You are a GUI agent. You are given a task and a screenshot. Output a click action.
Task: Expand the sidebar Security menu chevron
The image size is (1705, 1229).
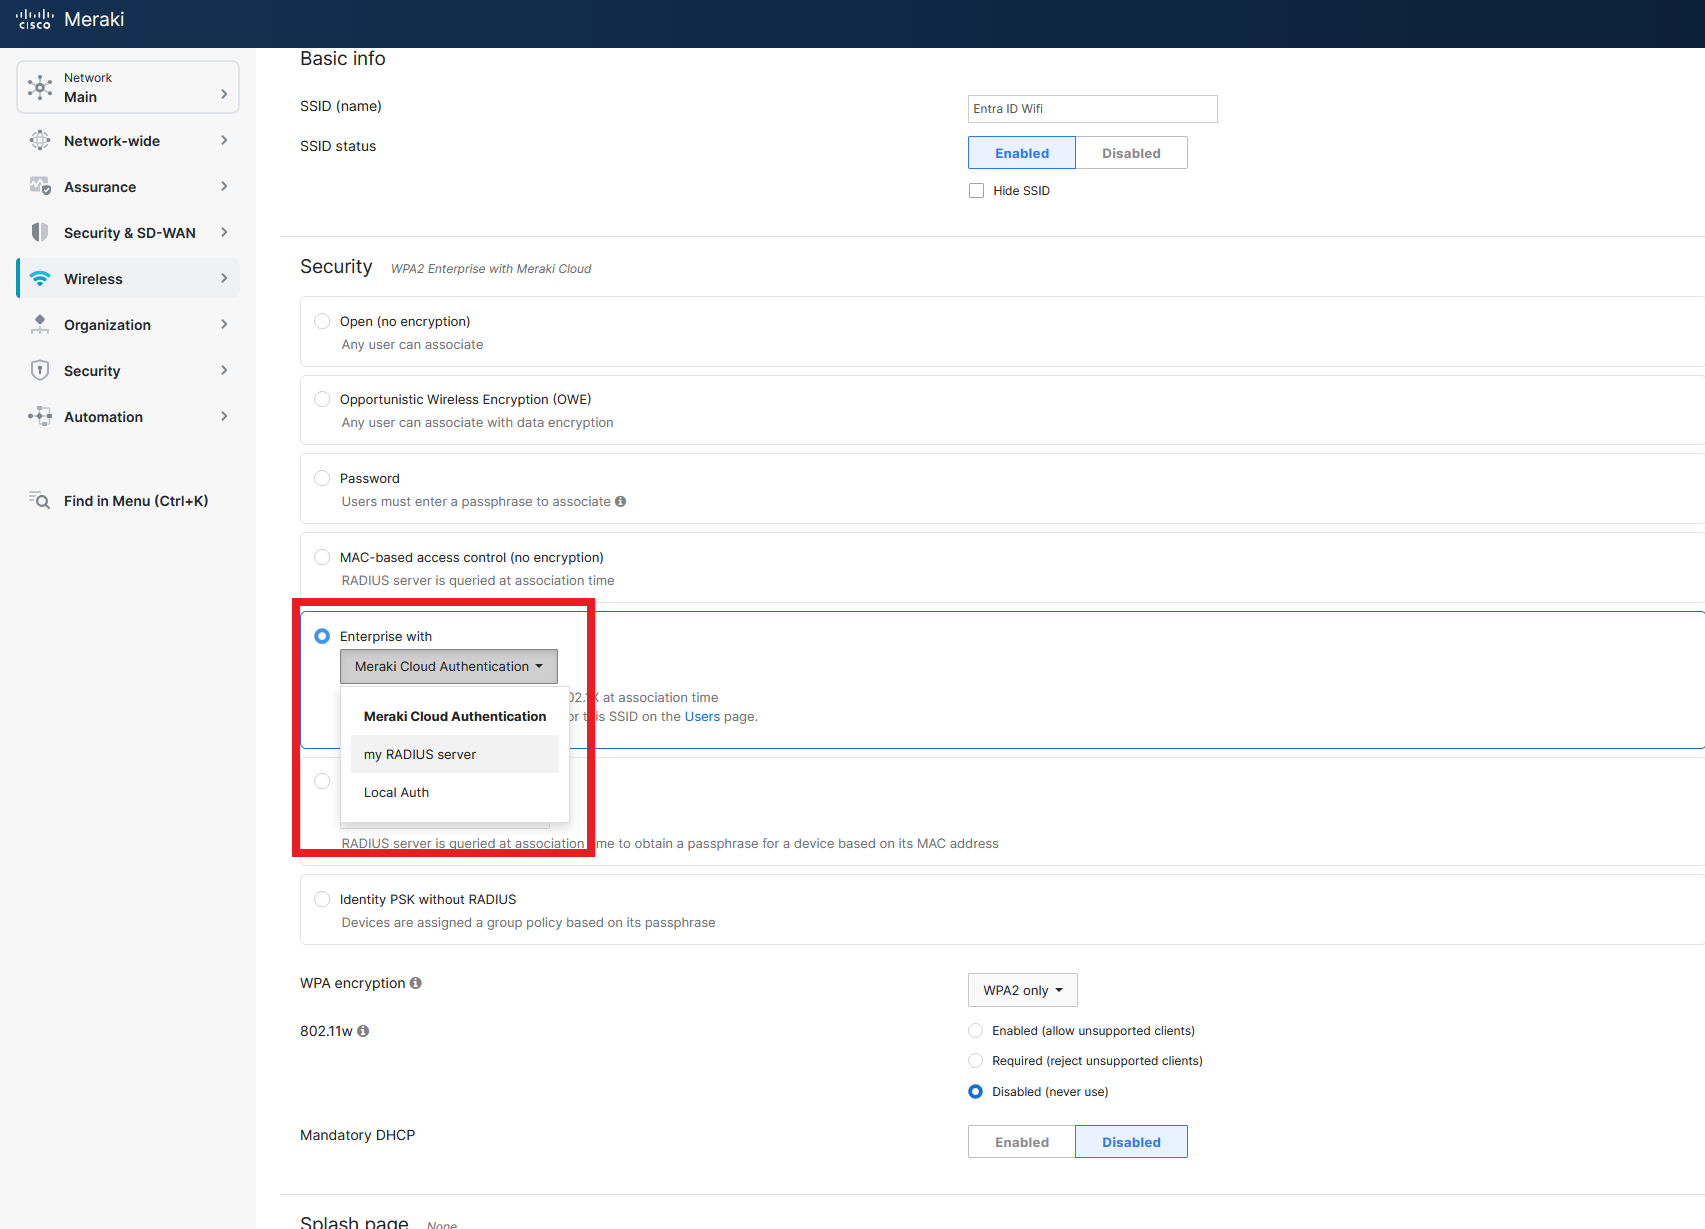(224, 371)
